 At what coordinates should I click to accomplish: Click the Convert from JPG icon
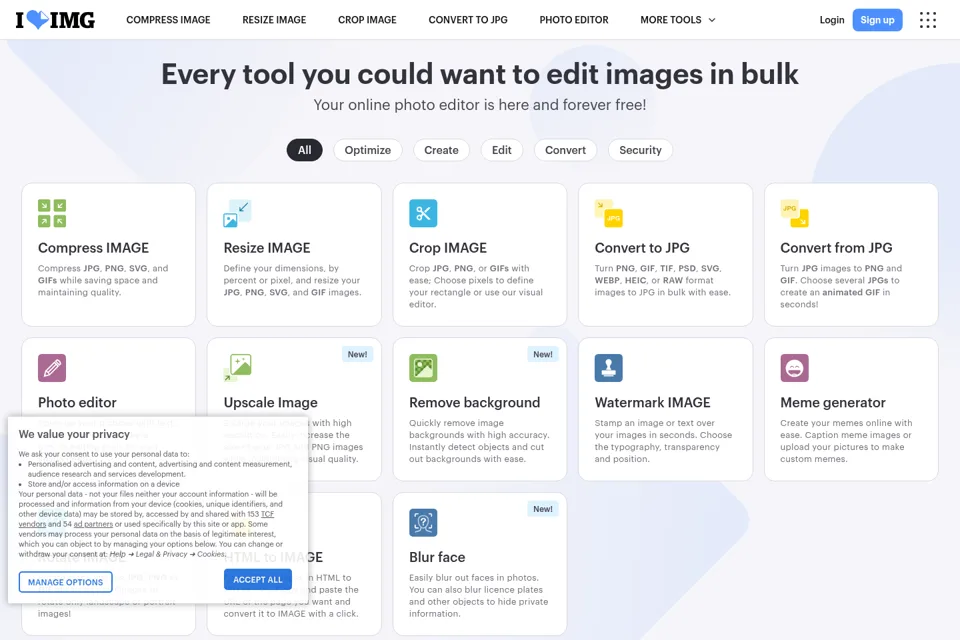(x=795, y=213)
